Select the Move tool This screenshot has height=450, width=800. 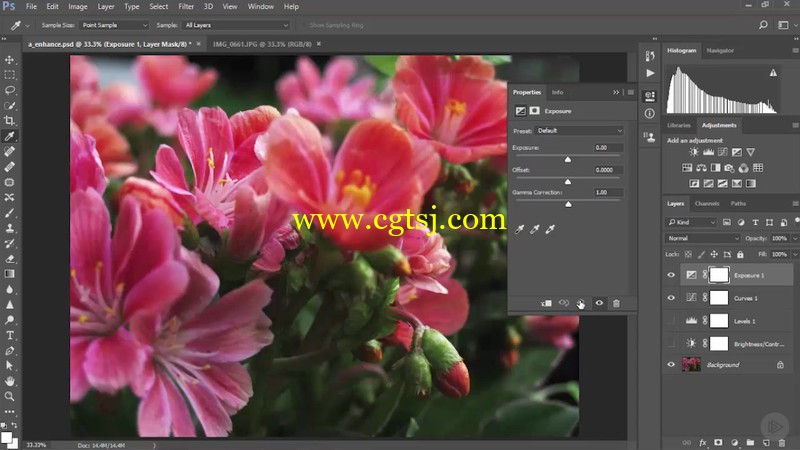coord(9,60)
